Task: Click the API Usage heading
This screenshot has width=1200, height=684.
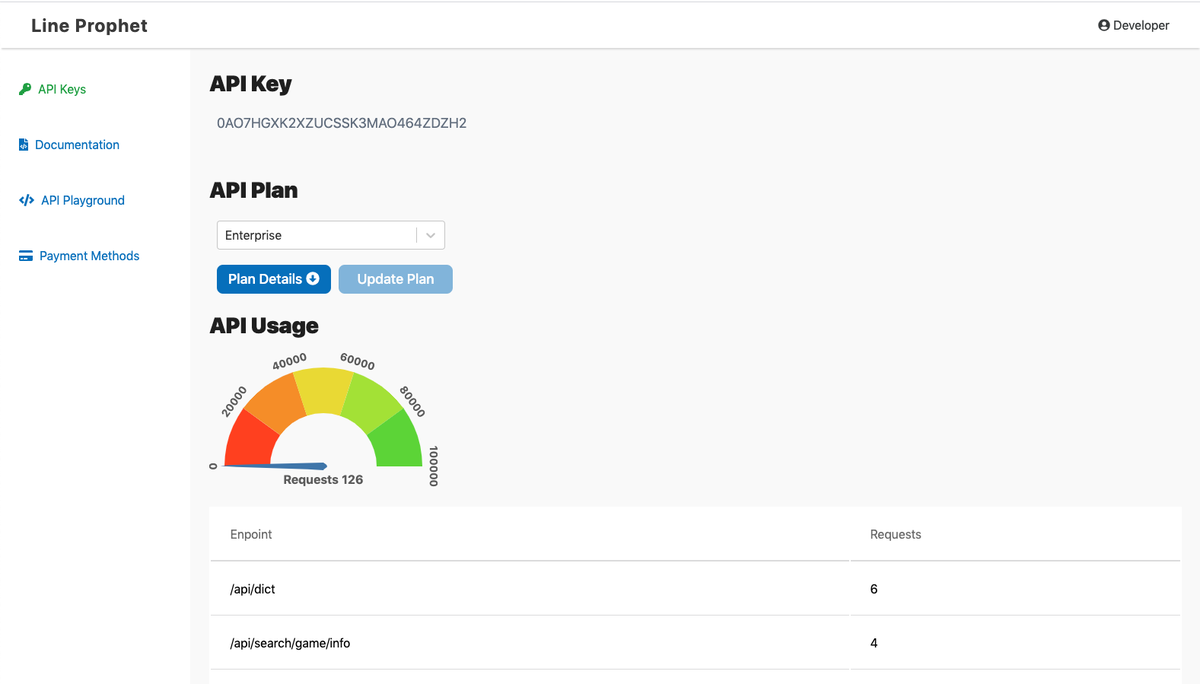Action: click(x=264, y=326)
